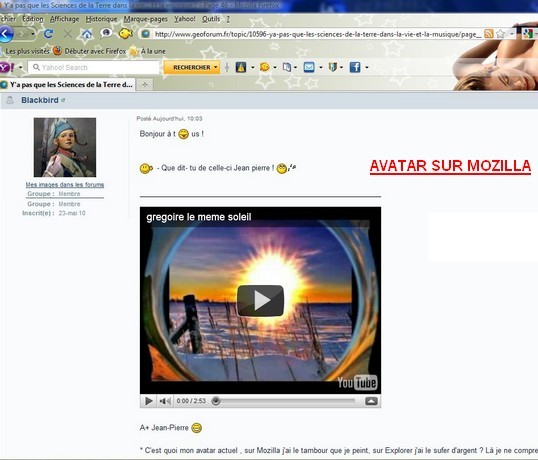
Task: Click the small icon right of Blackbird name
Action: pos(63,100)
